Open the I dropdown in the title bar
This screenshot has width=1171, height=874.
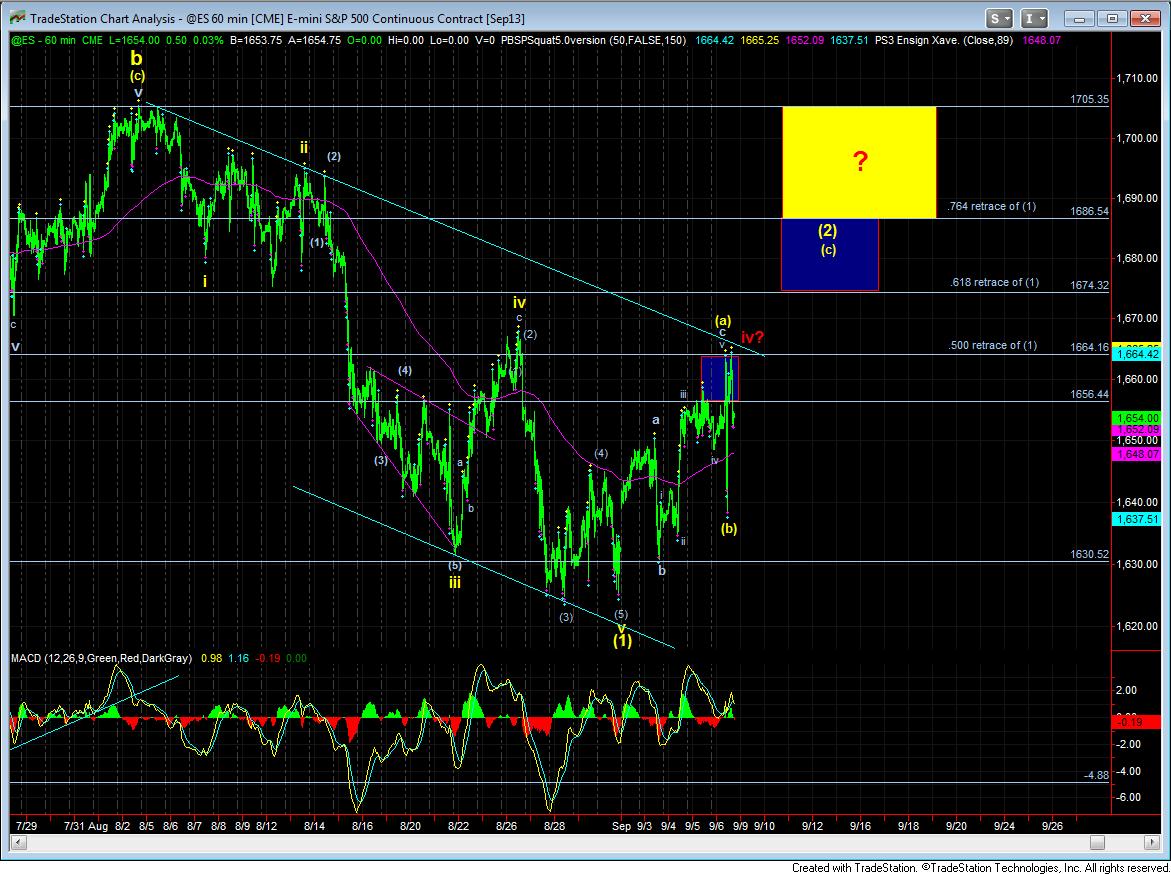pyautogui.click(x=1034, y=18)
